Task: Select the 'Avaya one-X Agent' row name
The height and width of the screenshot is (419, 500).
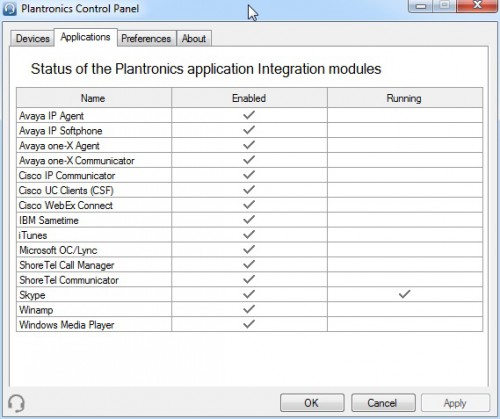Action: [x=59, y=146]
